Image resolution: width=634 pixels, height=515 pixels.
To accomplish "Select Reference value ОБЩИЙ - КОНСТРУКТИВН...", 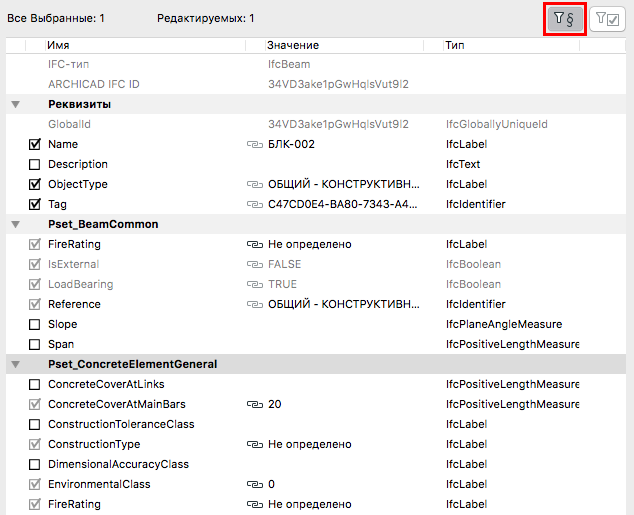I will pos(344,304).
